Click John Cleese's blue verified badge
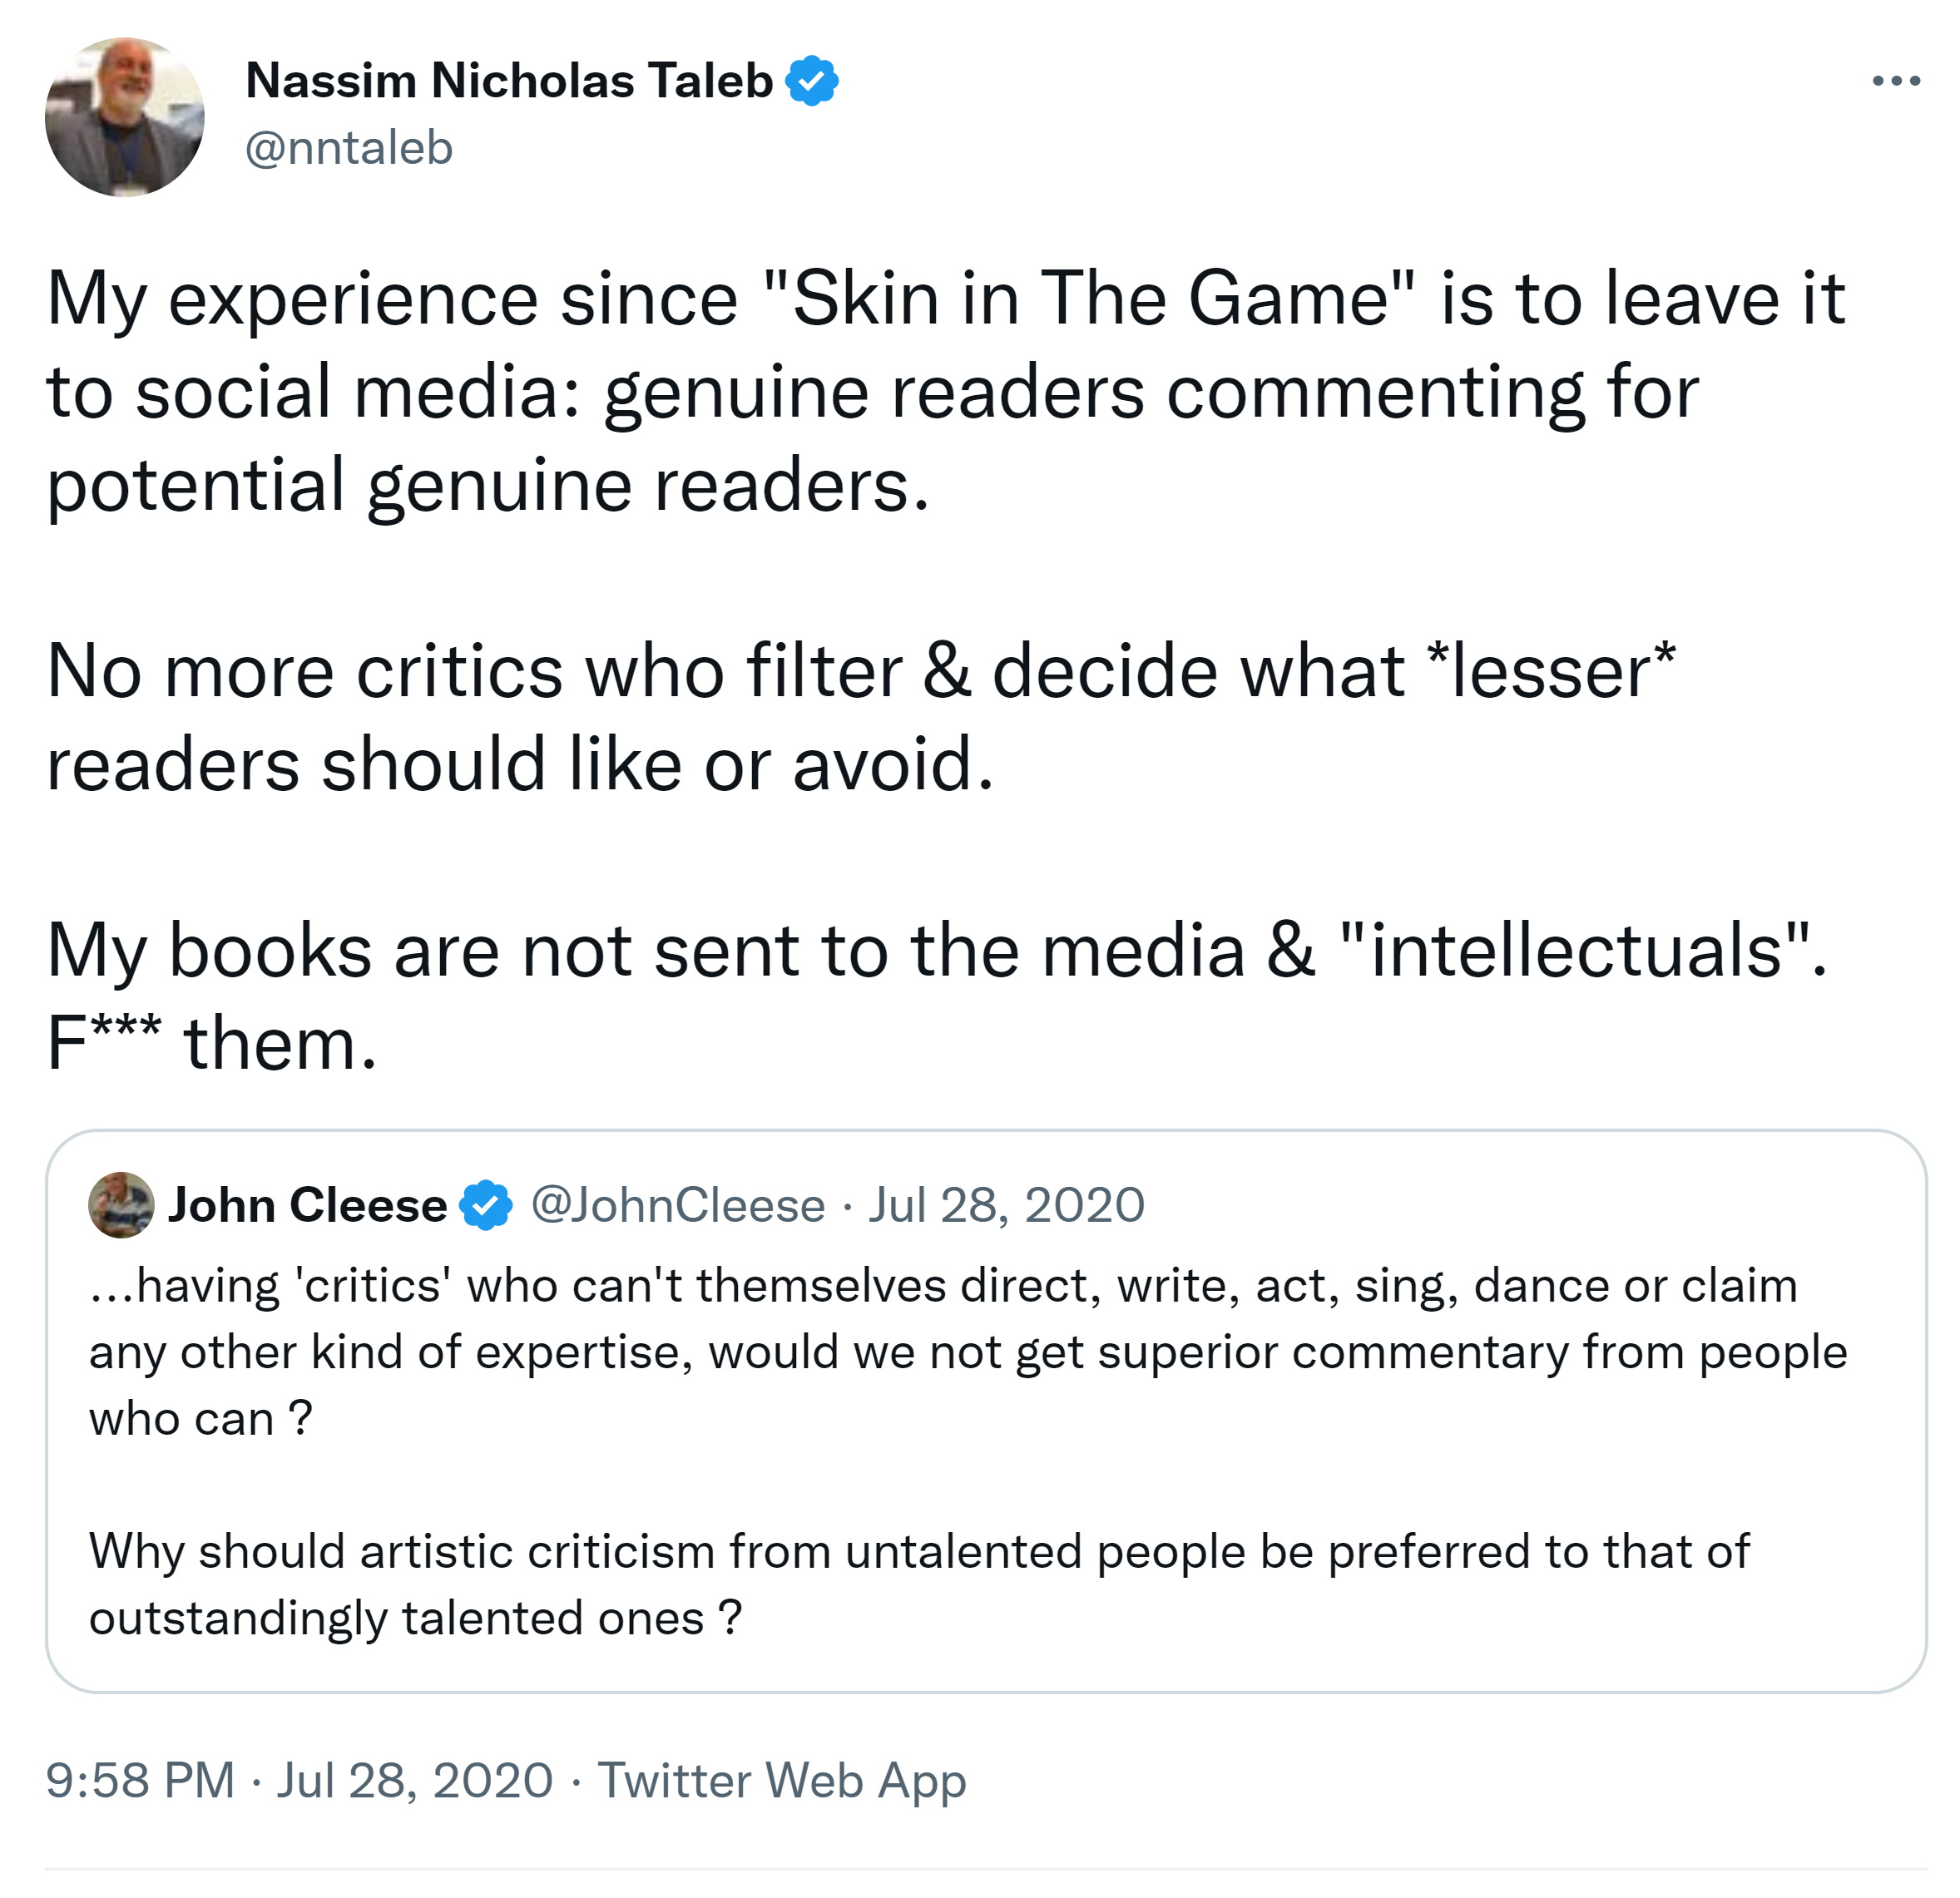The image size is (1960, 1898). (486, 1205)
